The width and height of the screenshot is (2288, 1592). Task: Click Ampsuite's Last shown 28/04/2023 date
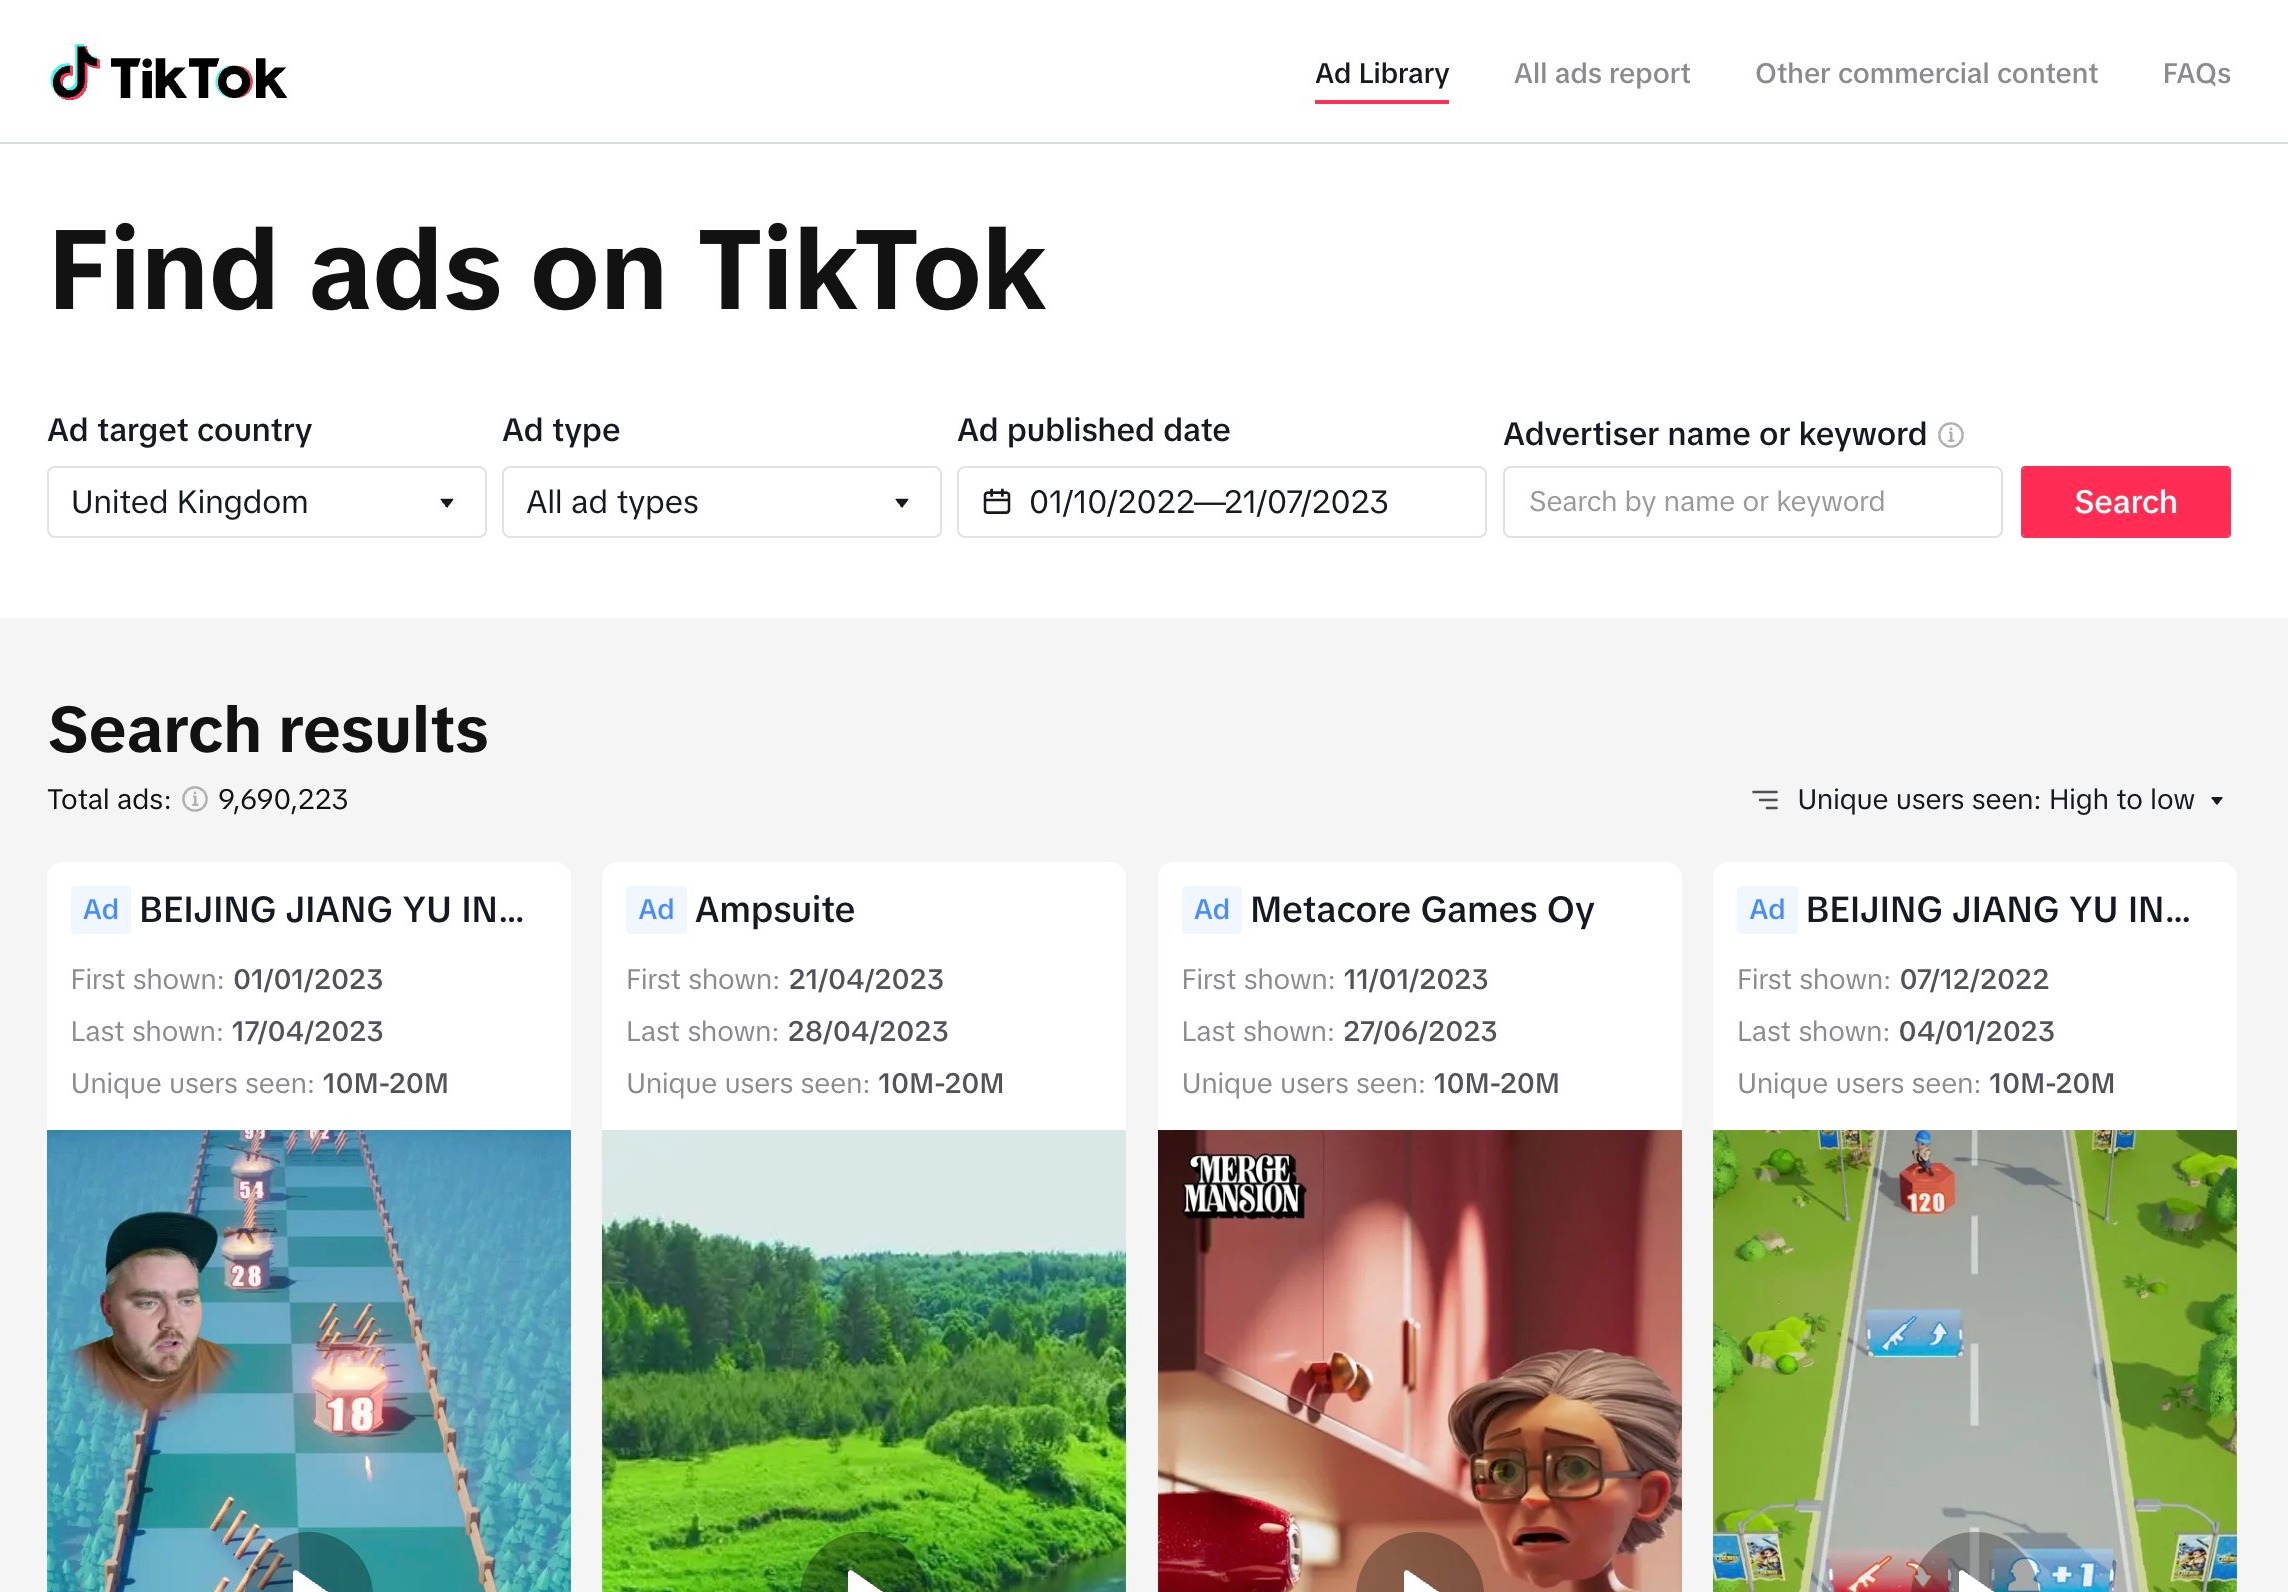coord(868,1031)
